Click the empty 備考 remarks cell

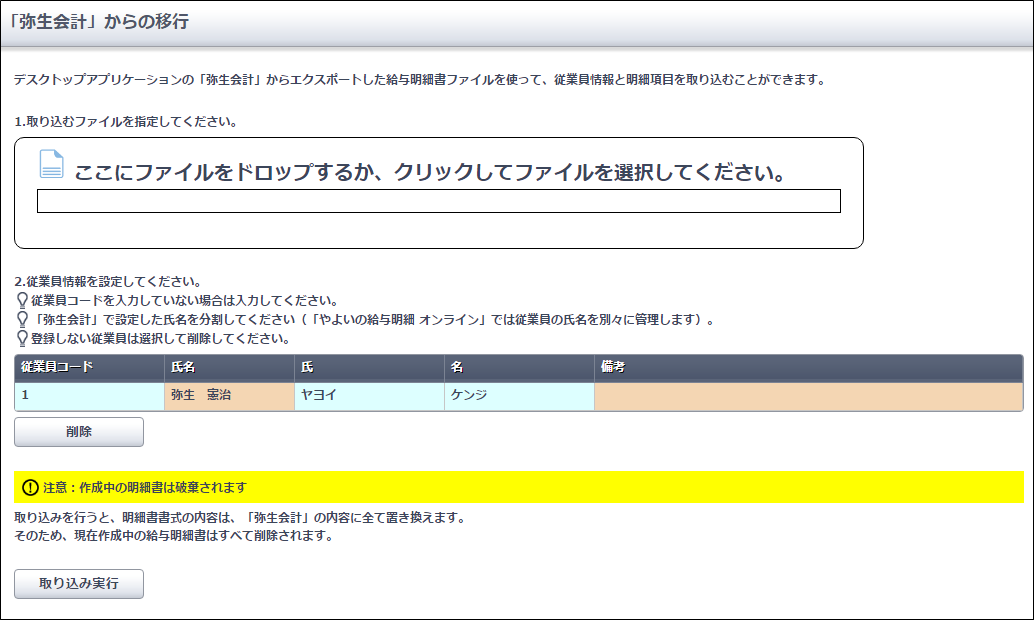[809, 396]
